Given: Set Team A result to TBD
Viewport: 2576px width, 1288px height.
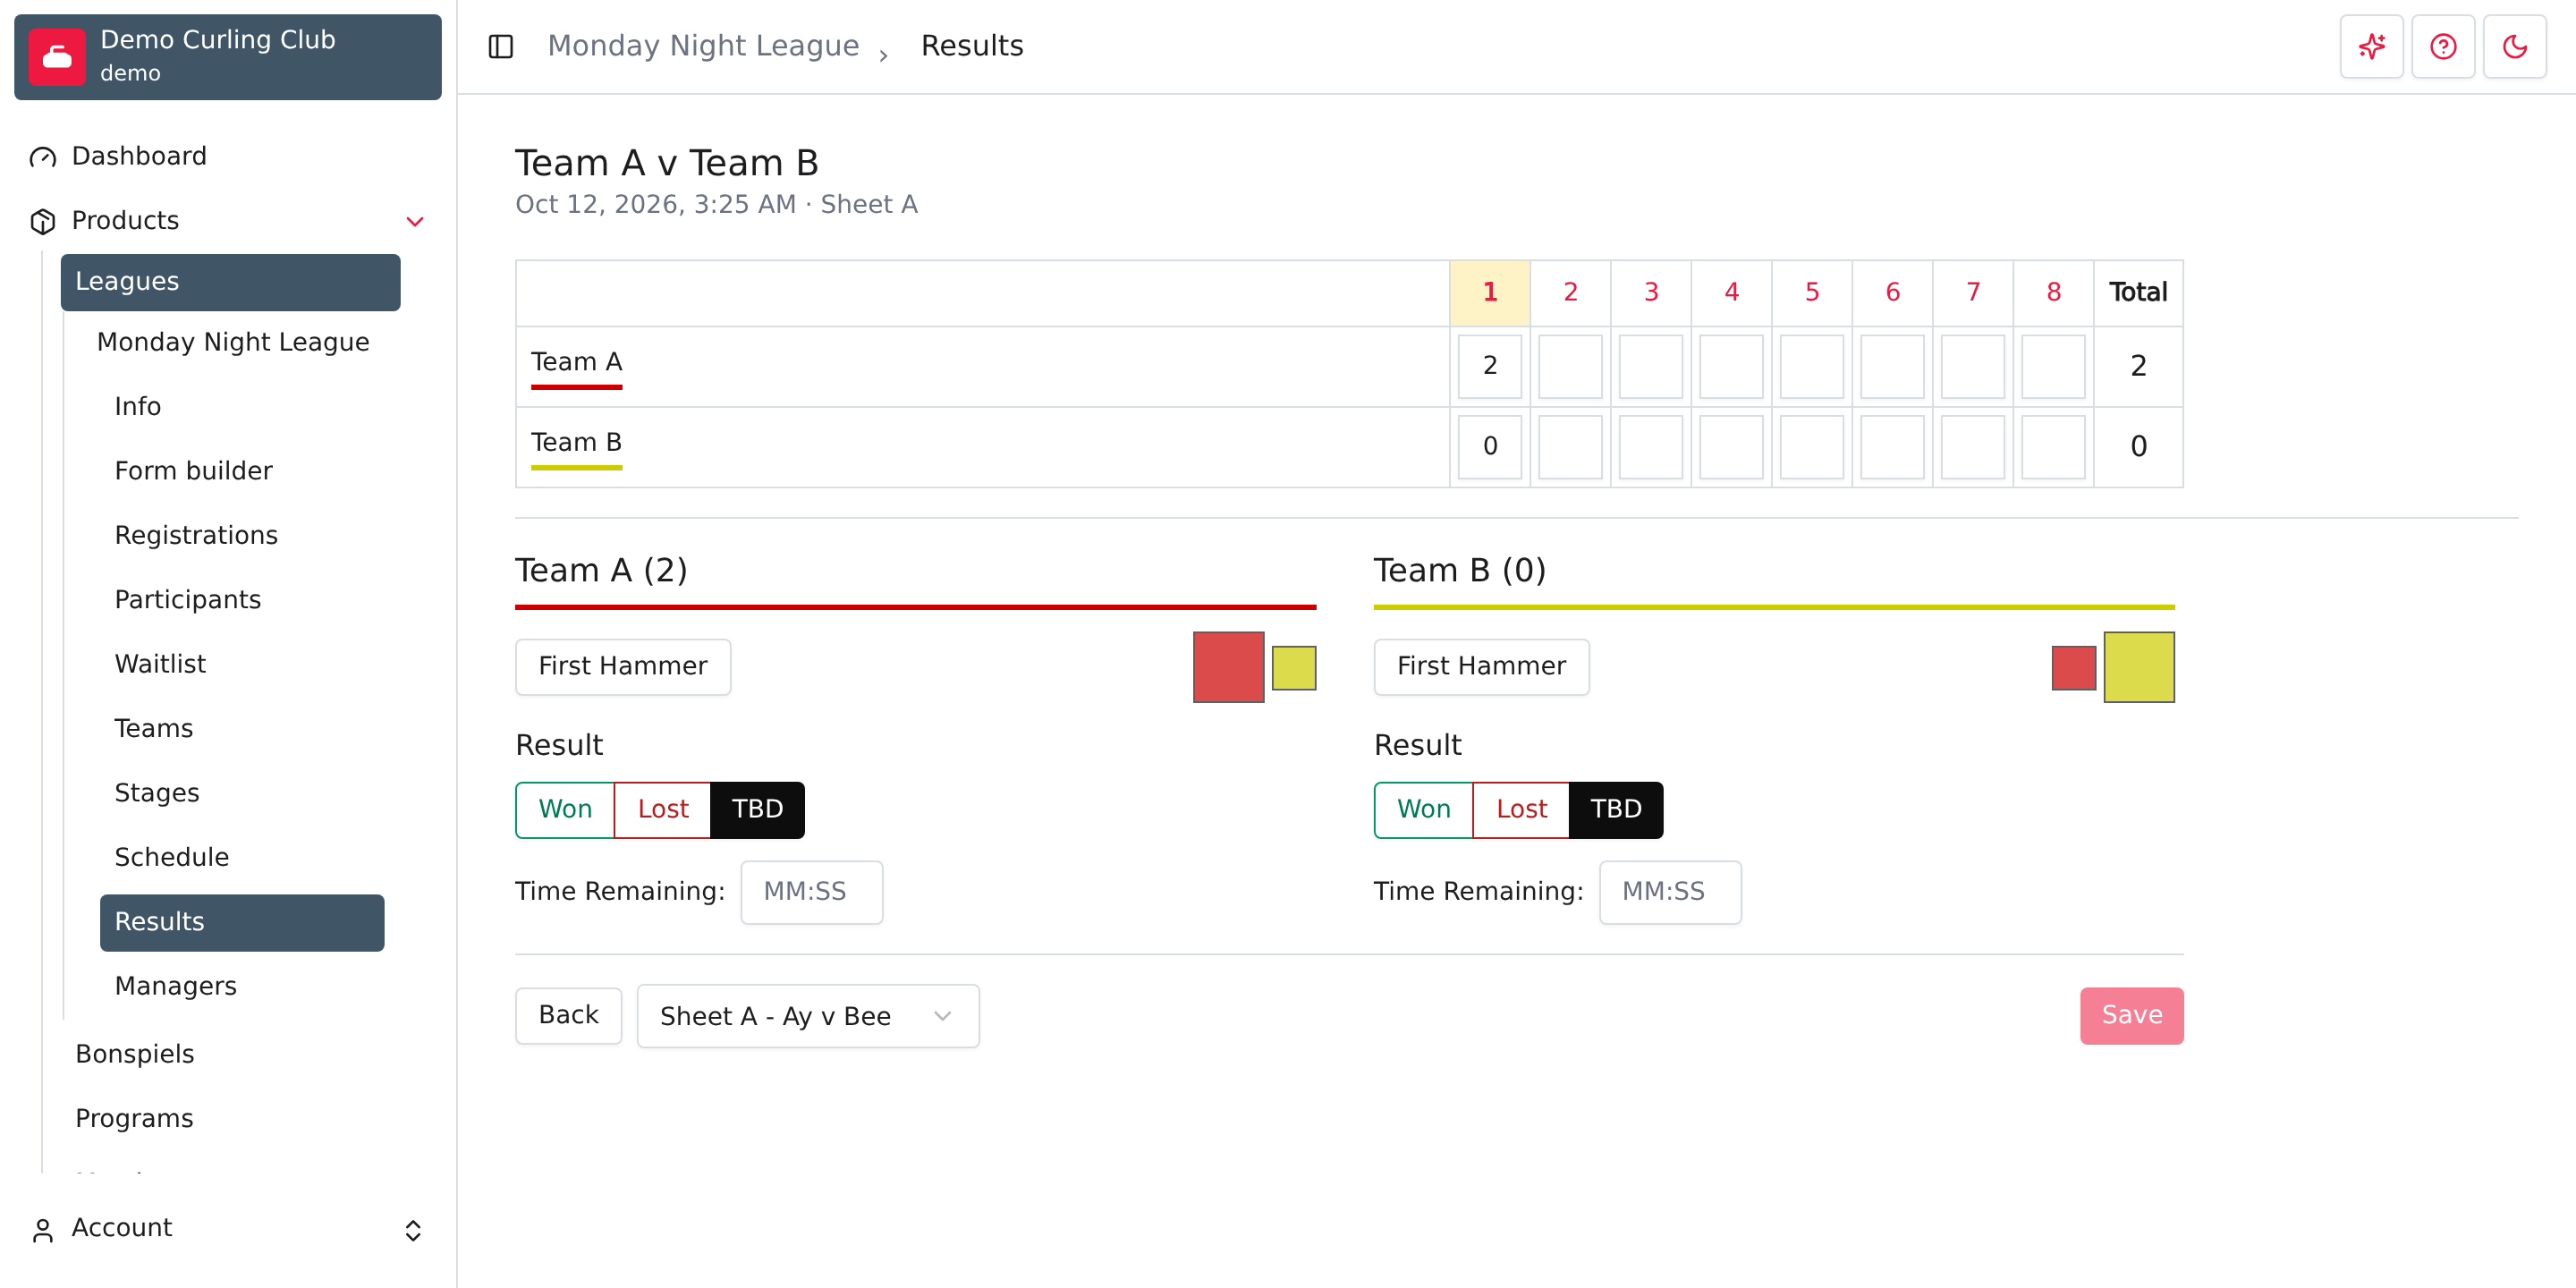Looking at the screenshot, I should tap(757, 810).
